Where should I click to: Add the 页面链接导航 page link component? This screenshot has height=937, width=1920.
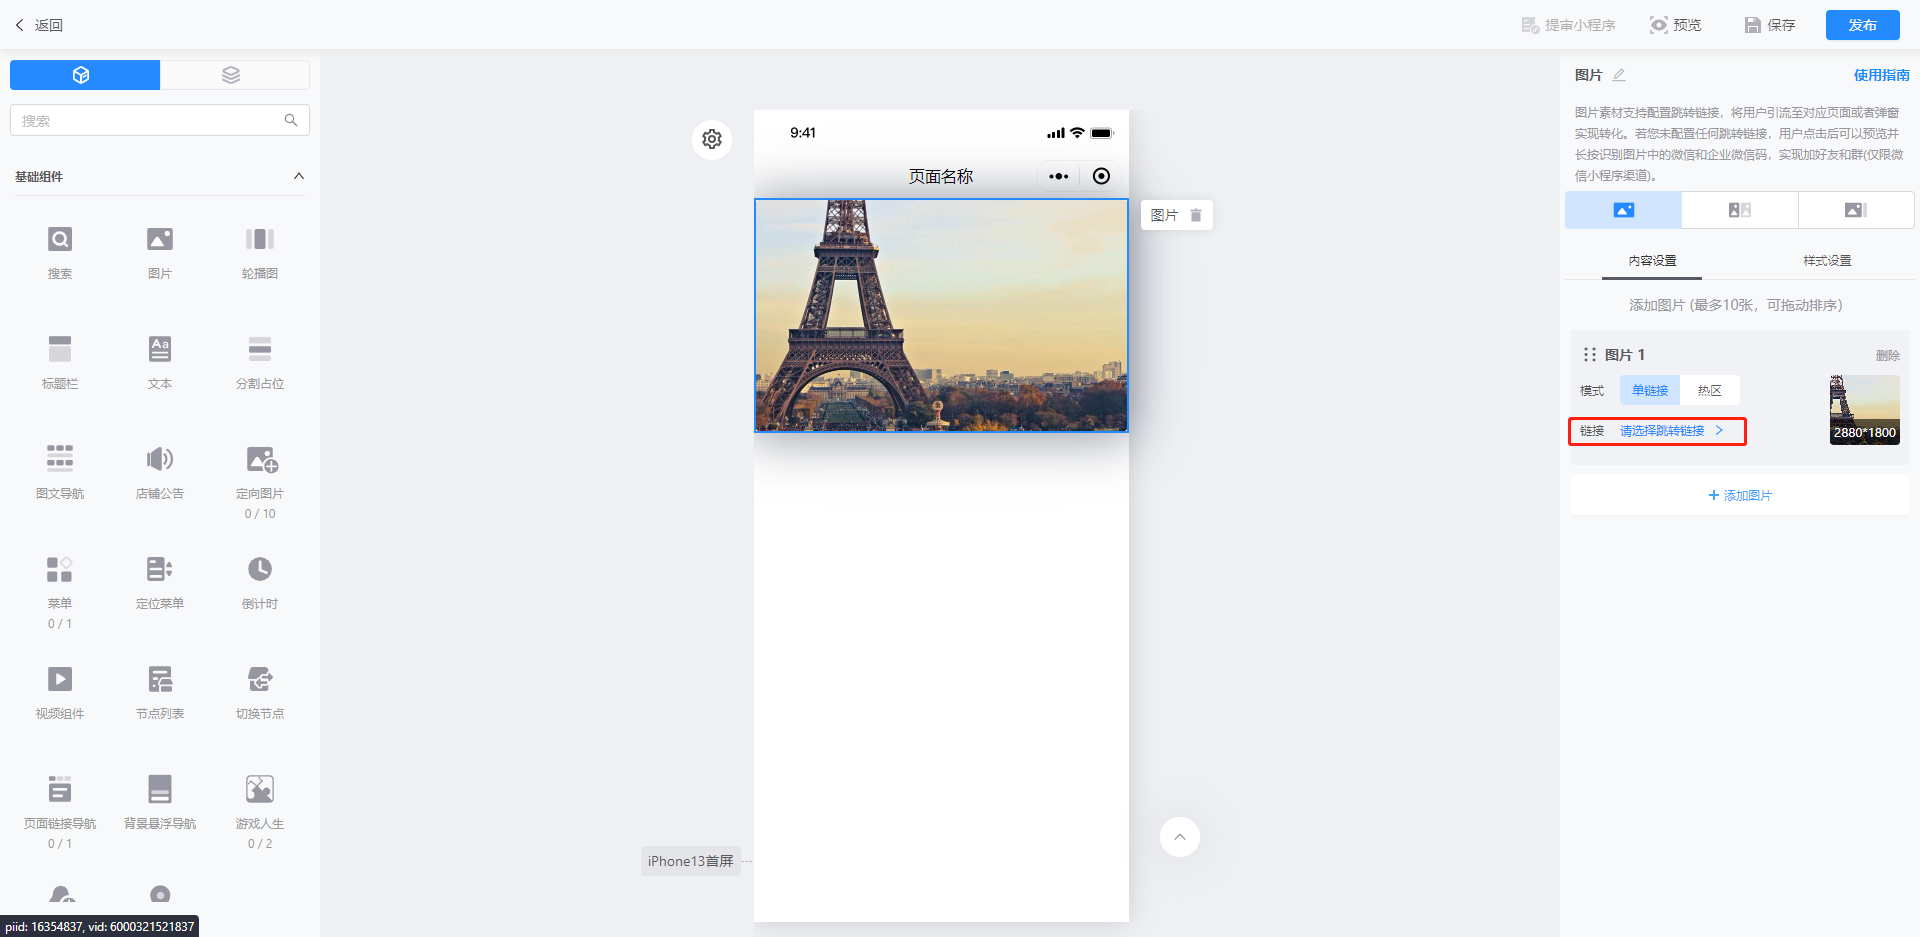pos(60,789)
